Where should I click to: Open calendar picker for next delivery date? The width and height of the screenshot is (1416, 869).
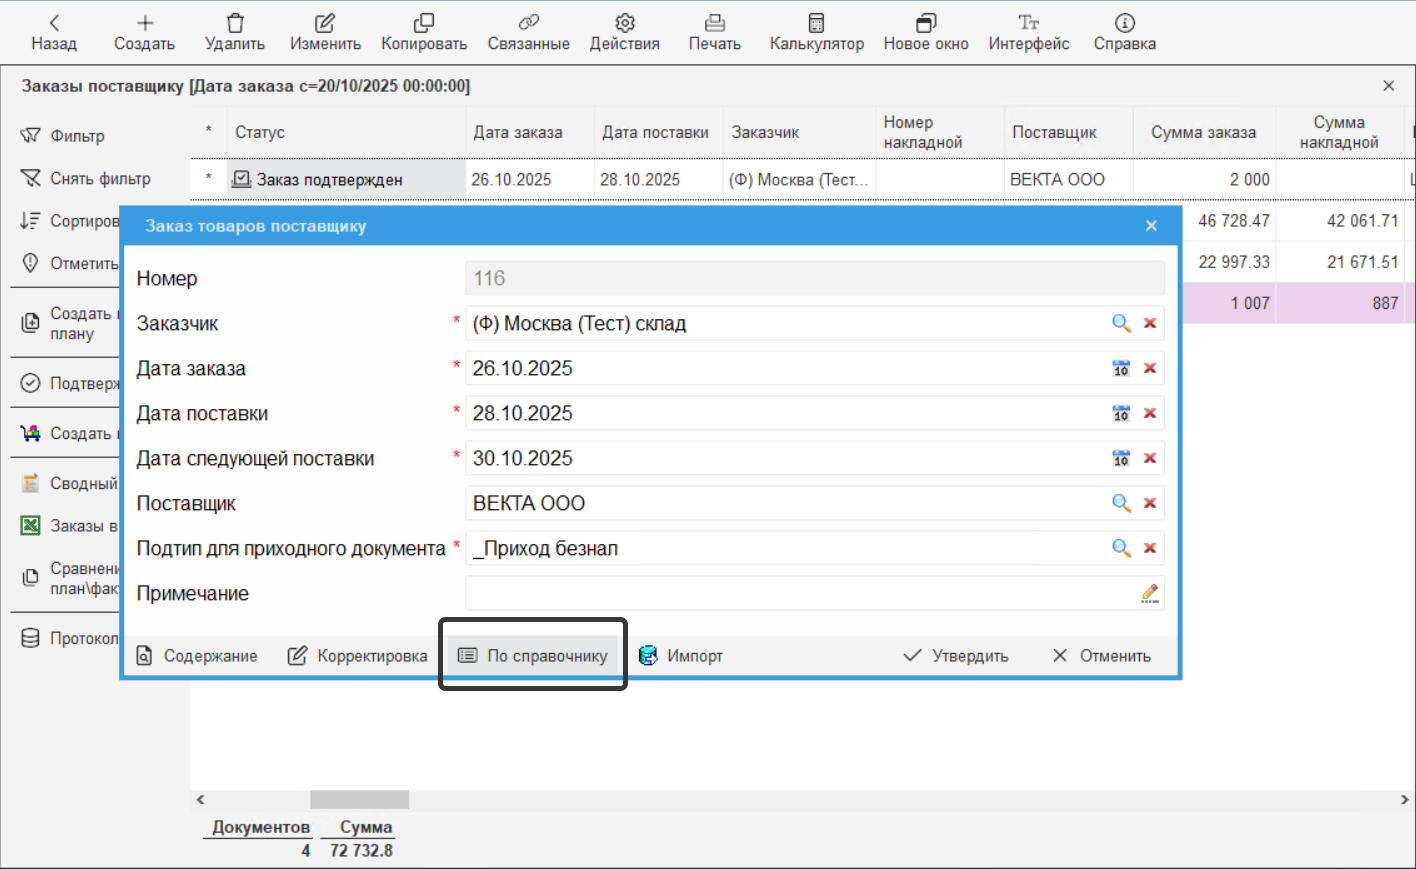(x=1121, y=459)
